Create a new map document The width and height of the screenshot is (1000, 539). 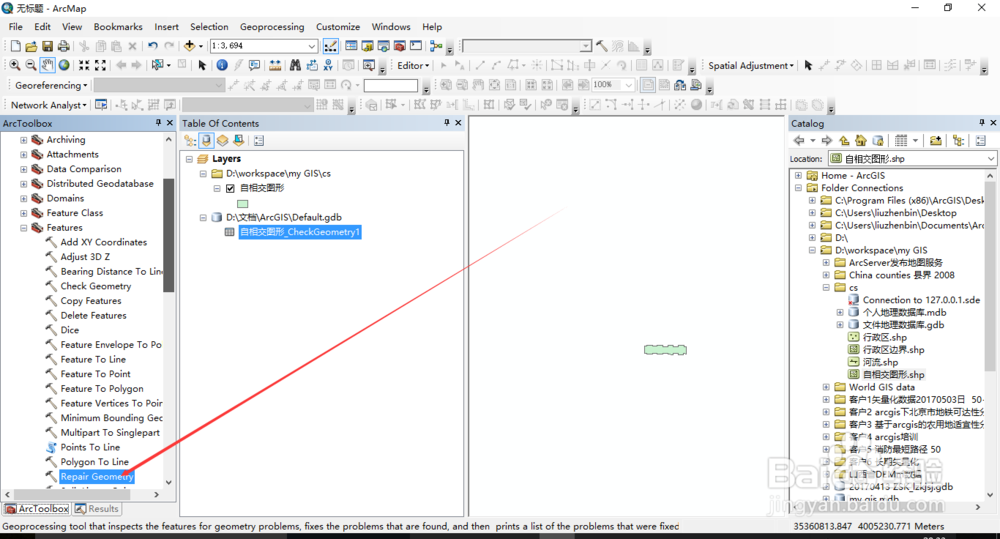point(15,46)
